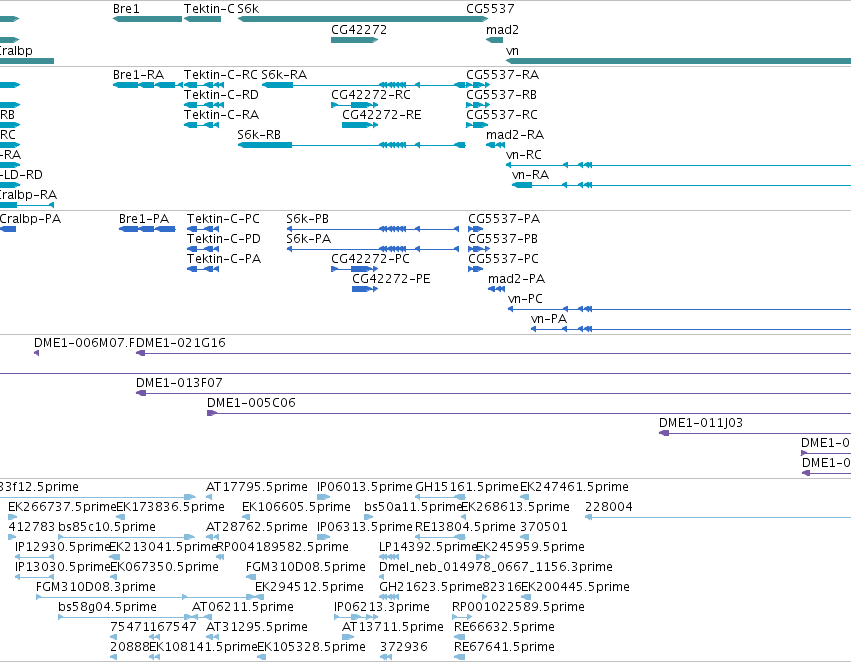Select transcript CG42272-RE label
This screenshot has height=662, width=851.
point(382,115)
